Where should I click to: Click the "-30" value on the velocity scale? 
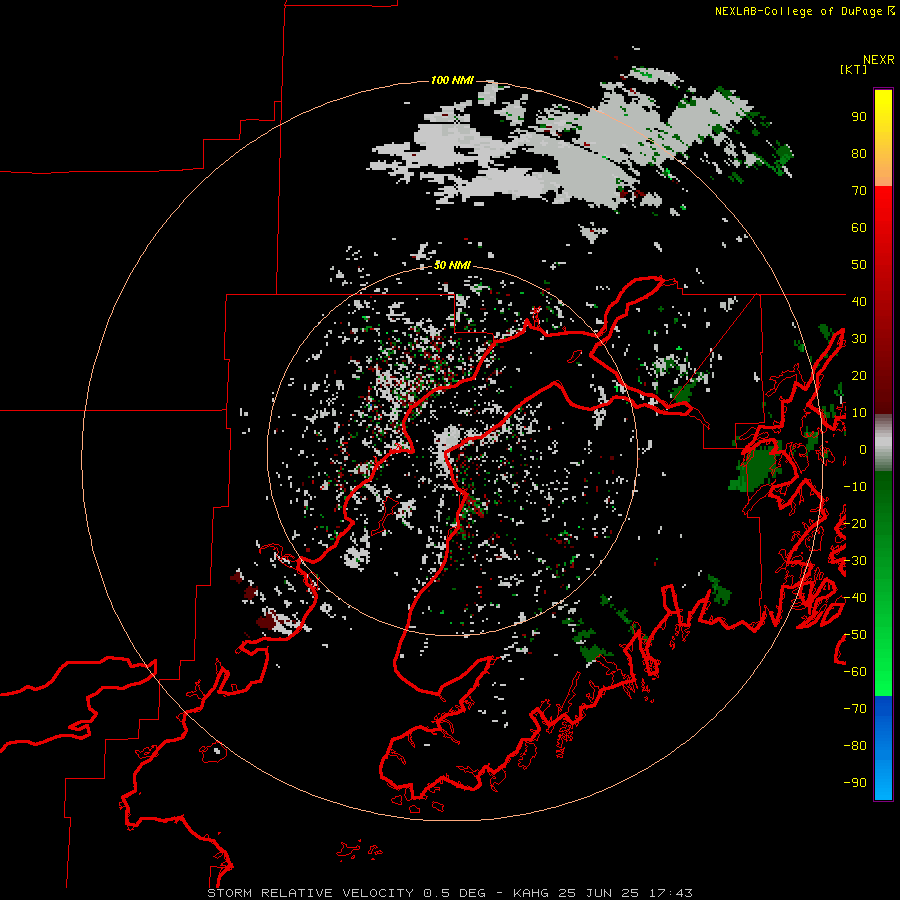[855, 561]
